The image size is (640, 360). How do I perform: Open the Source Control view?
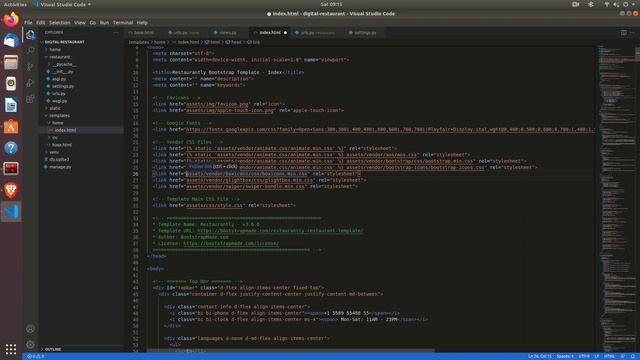pos(30,67)
